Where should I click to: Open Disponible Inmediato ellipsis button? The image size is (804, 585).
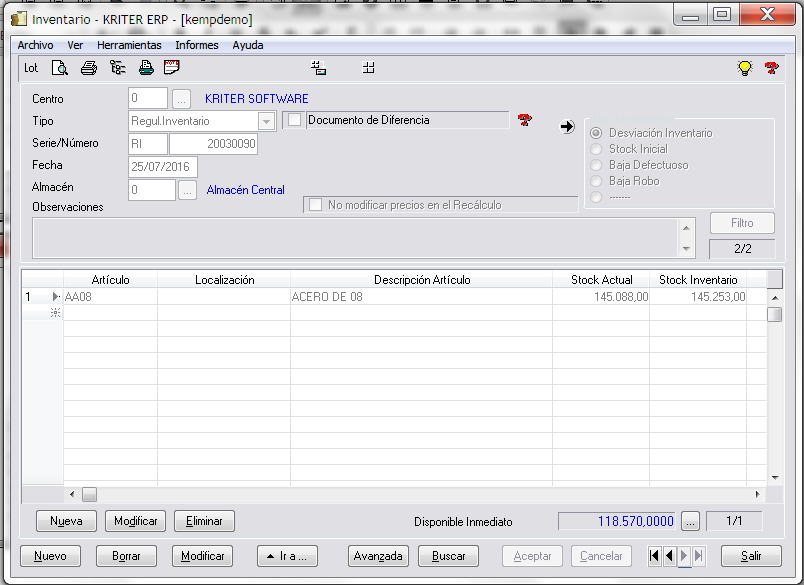pos(690,521)
